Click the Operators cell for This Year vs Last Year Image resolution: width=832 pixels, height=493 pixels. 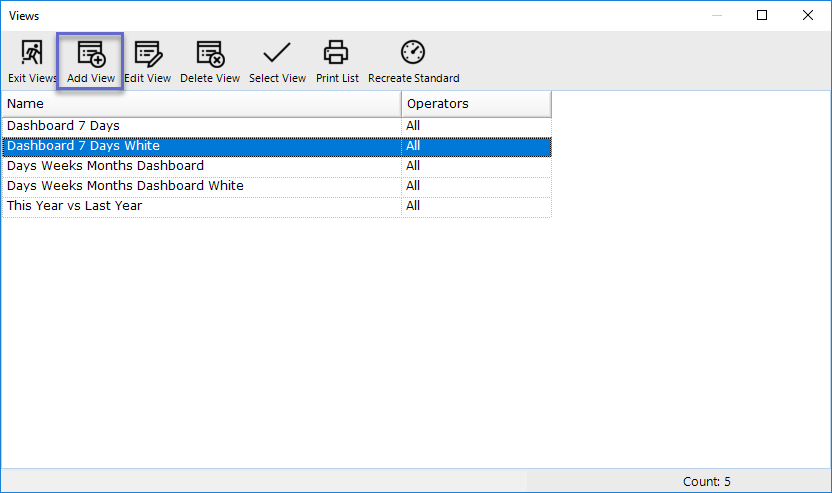(x=476, y=206)
